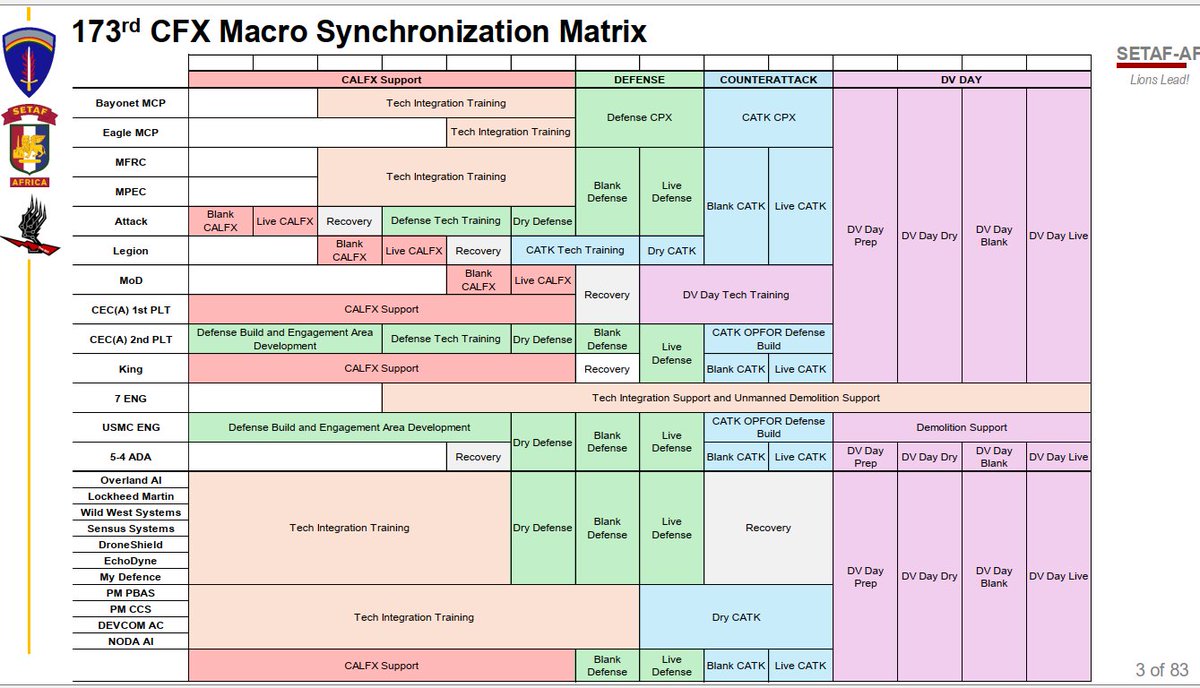Click the Lockheed Martin vendor label
The width and height of the screenshot is (1200, 688).
point(130,496)
